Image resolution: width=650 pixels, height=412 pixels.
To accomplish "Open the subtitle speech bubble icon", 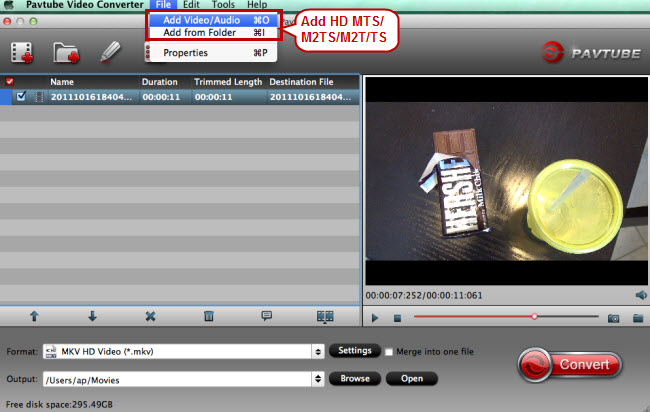I will click(267, 316).
